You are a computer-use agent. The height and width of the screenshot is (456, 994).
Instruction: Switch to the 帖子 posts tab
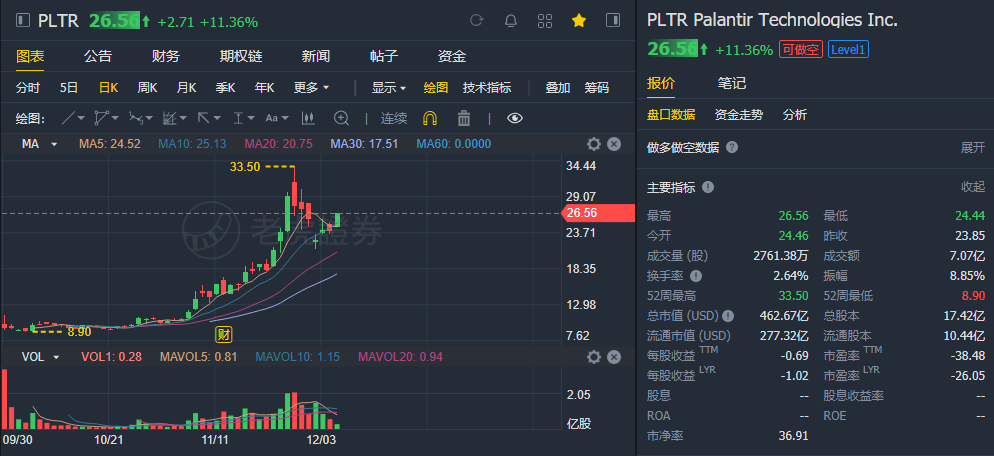[384, 56]
